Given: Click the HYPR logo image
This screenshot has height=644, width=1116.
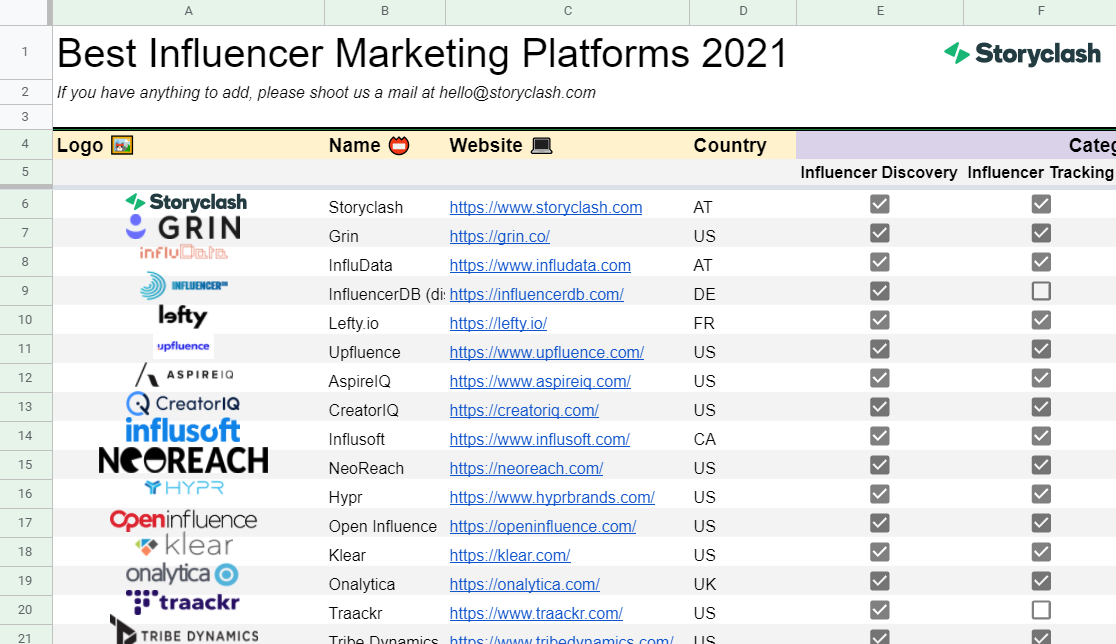Looking at the screenshot, I should coord(184,487).
